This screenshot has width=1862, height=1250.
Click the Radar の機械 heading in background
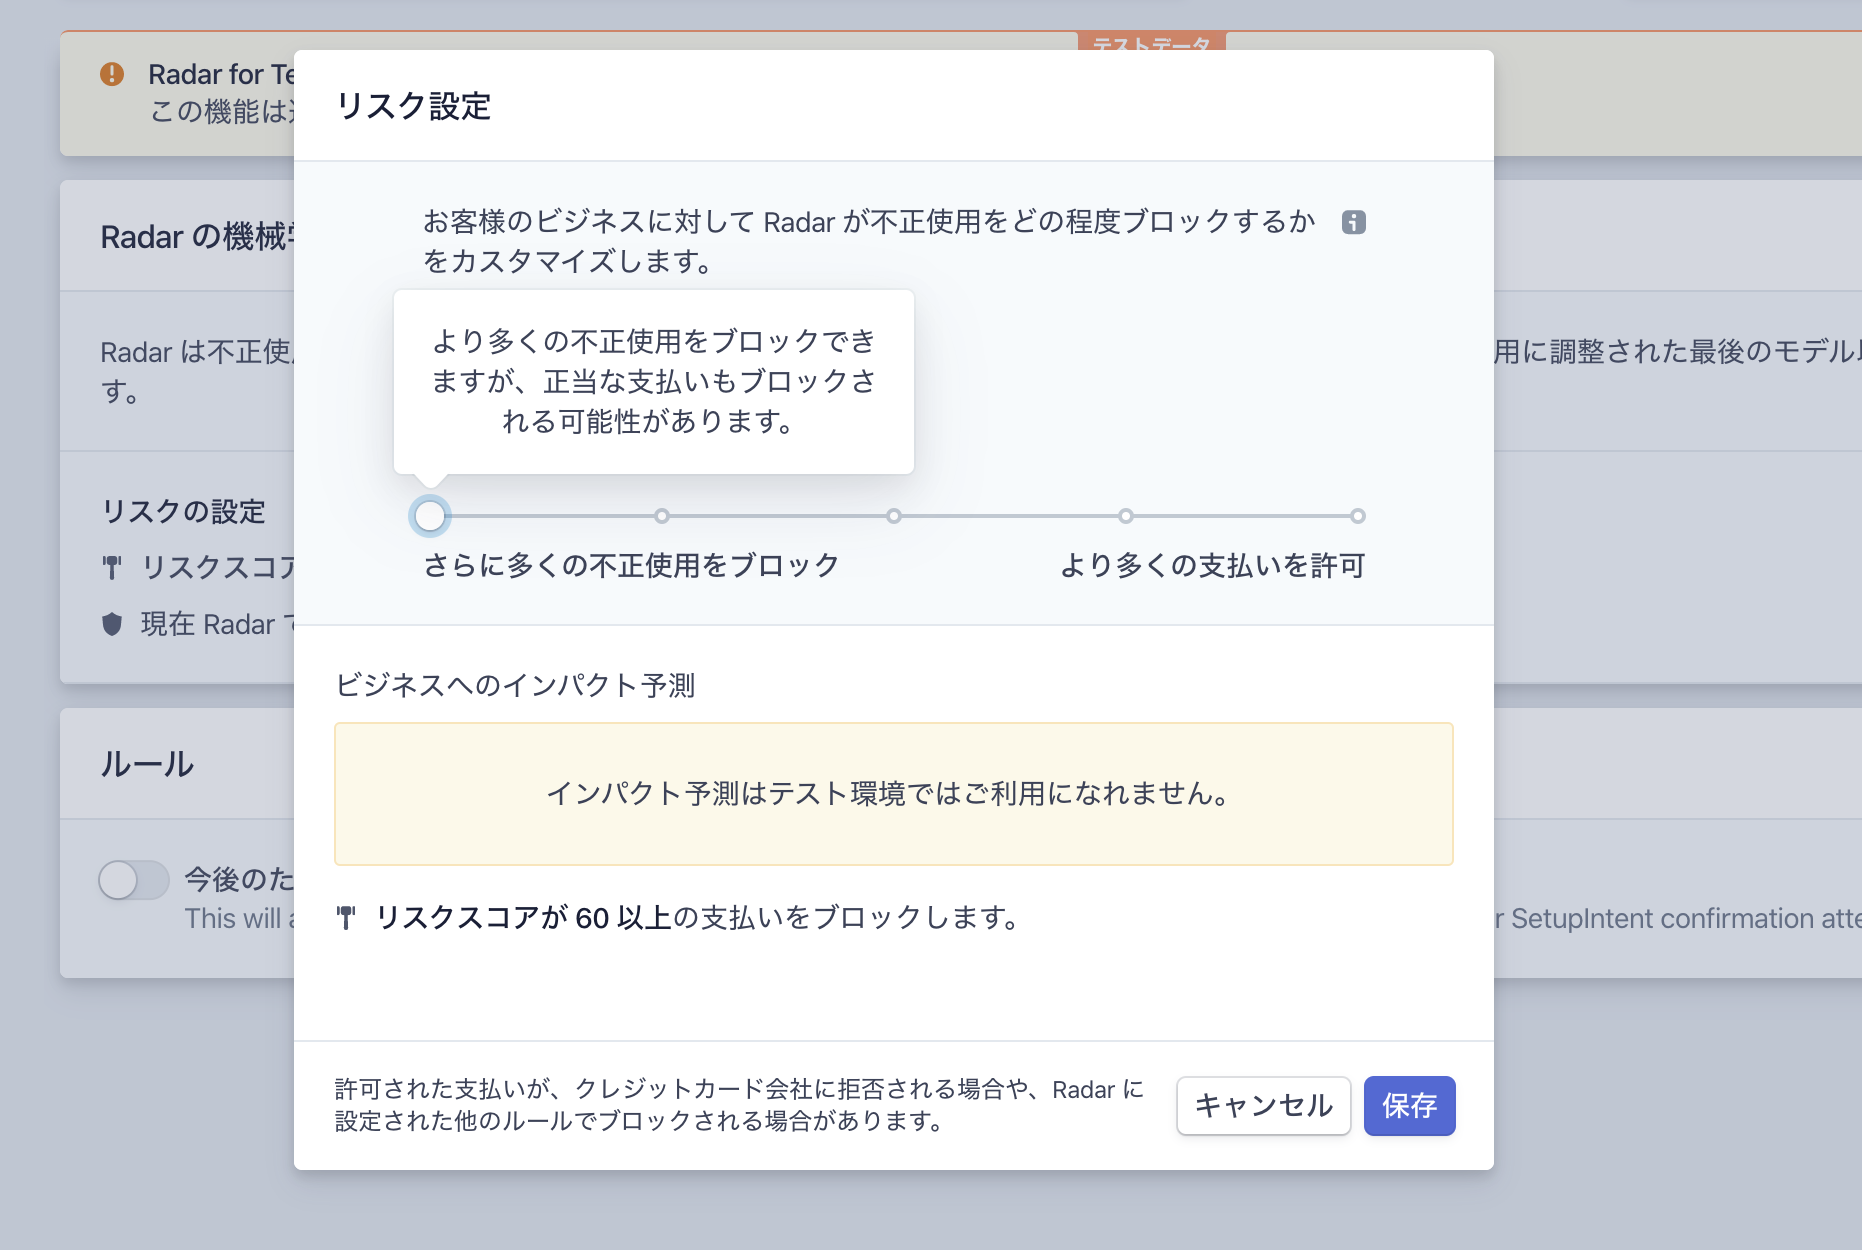coord(198,237)
